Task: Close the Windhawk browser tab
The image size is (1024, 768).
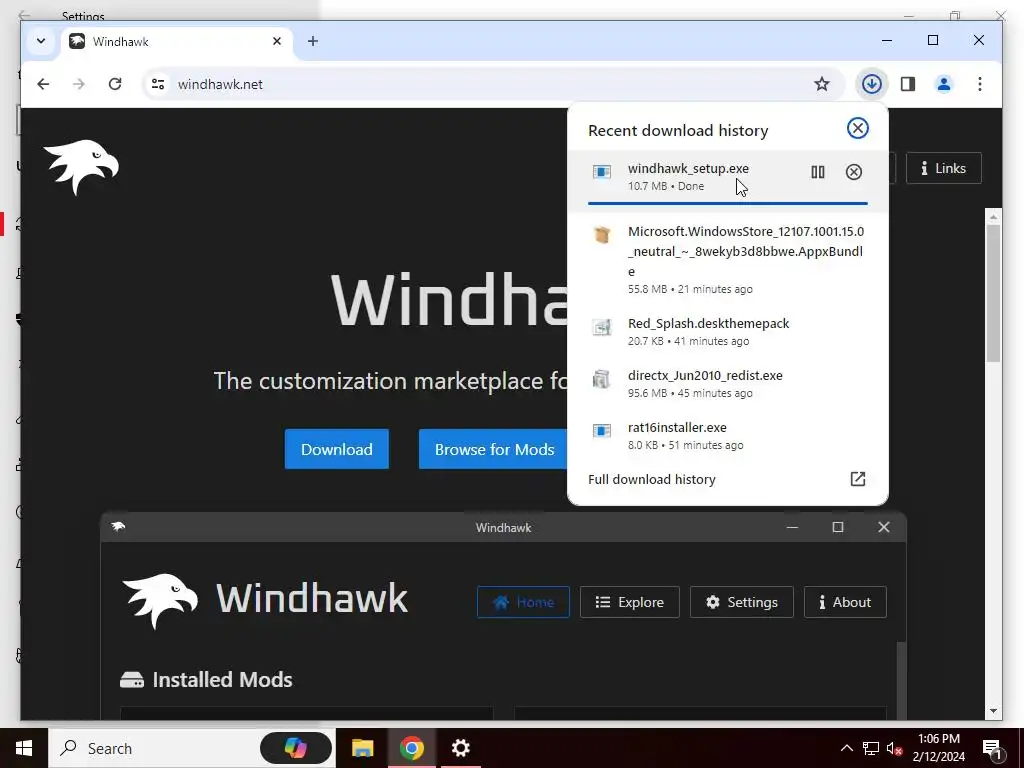Action: click(277, 41)
